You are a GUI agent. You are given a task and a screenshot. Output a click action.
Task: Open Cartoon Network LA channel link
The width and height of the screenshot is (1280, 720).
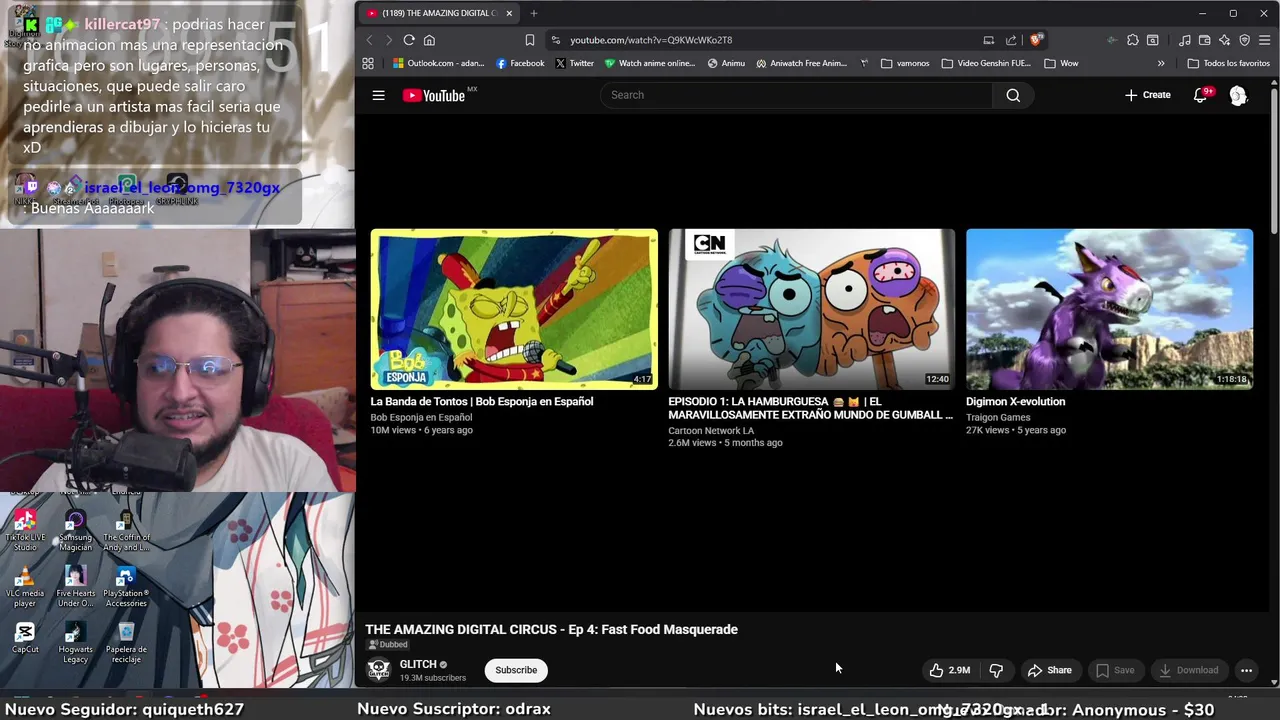point(711,430)
